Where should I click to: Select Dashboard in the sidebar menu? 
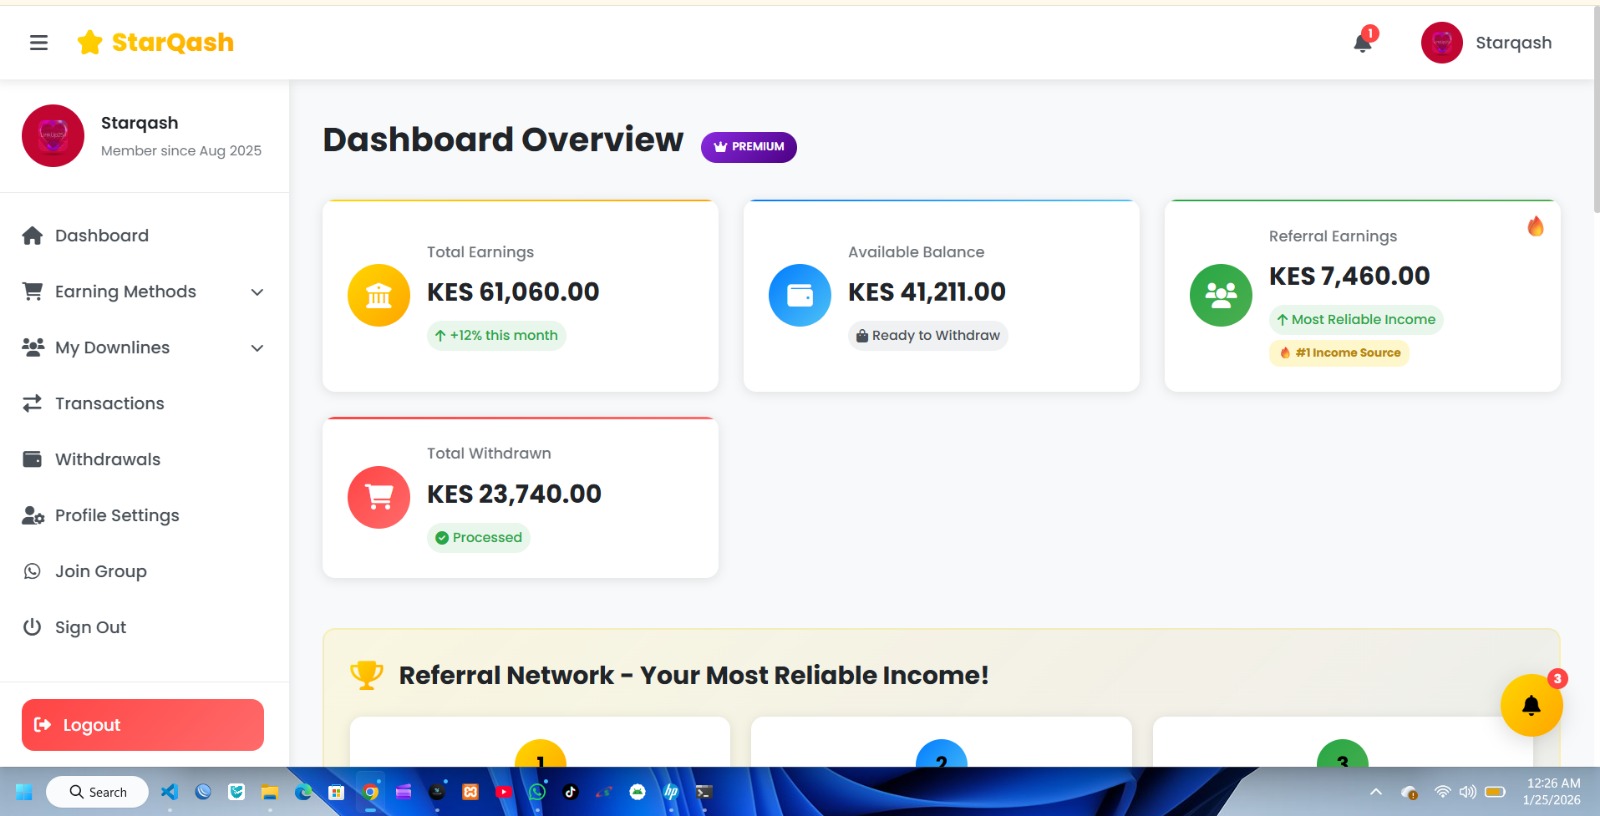(101, 235)
